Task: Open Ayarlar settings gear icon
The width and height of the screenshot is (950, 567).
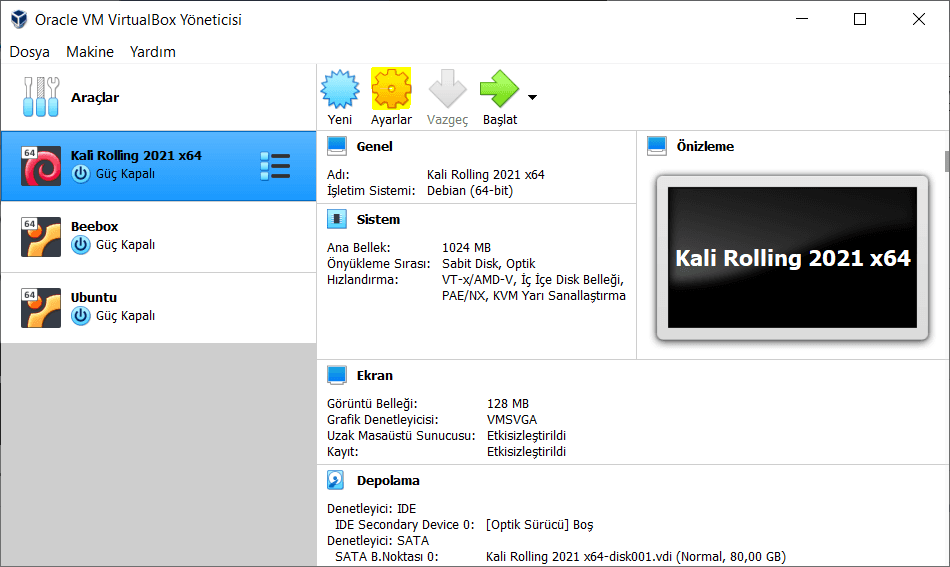Action: click(391, 90)
